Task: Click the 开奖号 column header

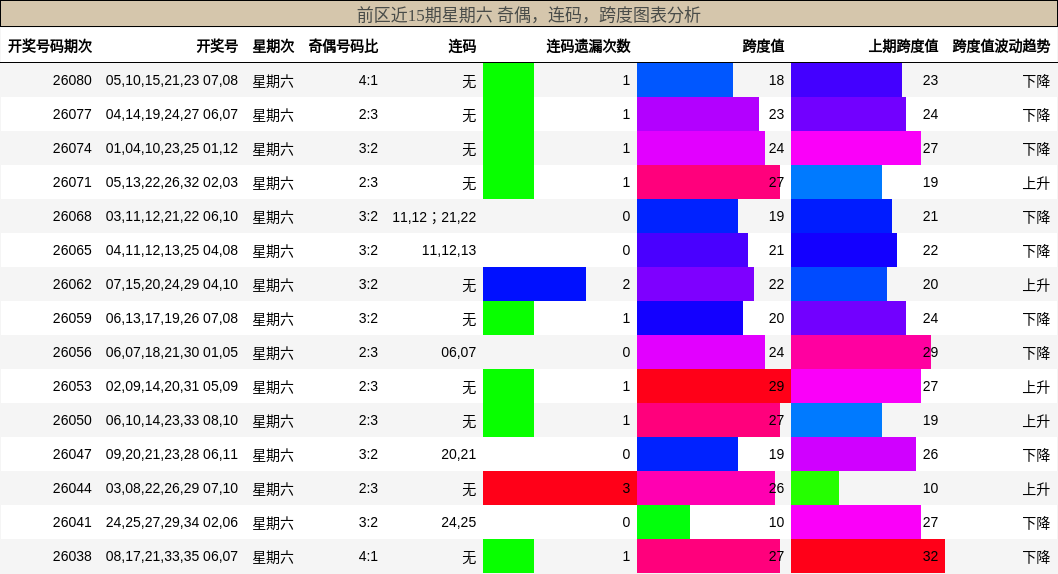Action: [x=217, y=46]
